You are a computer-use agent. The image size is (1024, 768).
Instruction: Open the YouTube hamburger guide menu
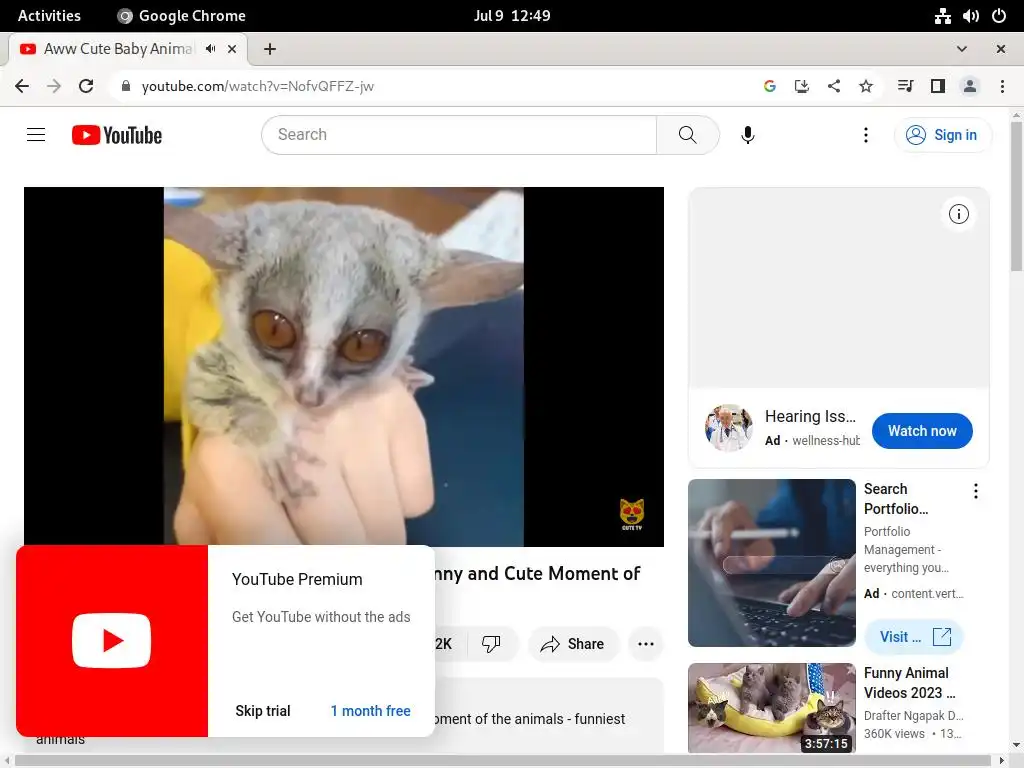pos(36,135)
